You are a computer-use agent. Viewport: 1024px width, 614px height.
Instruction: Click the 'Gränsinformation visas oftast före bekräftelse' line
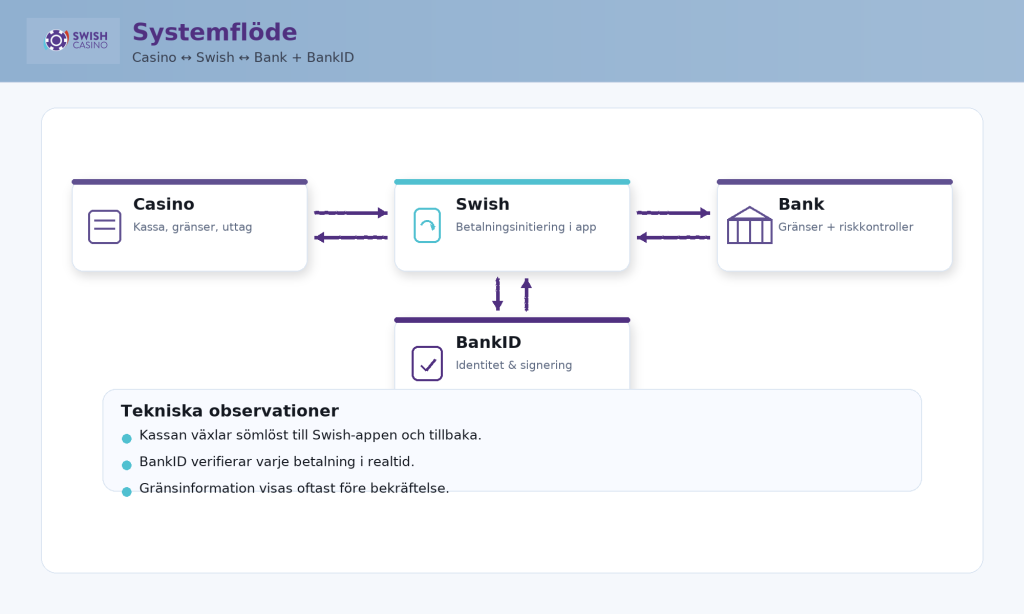(x=294, y=488)
